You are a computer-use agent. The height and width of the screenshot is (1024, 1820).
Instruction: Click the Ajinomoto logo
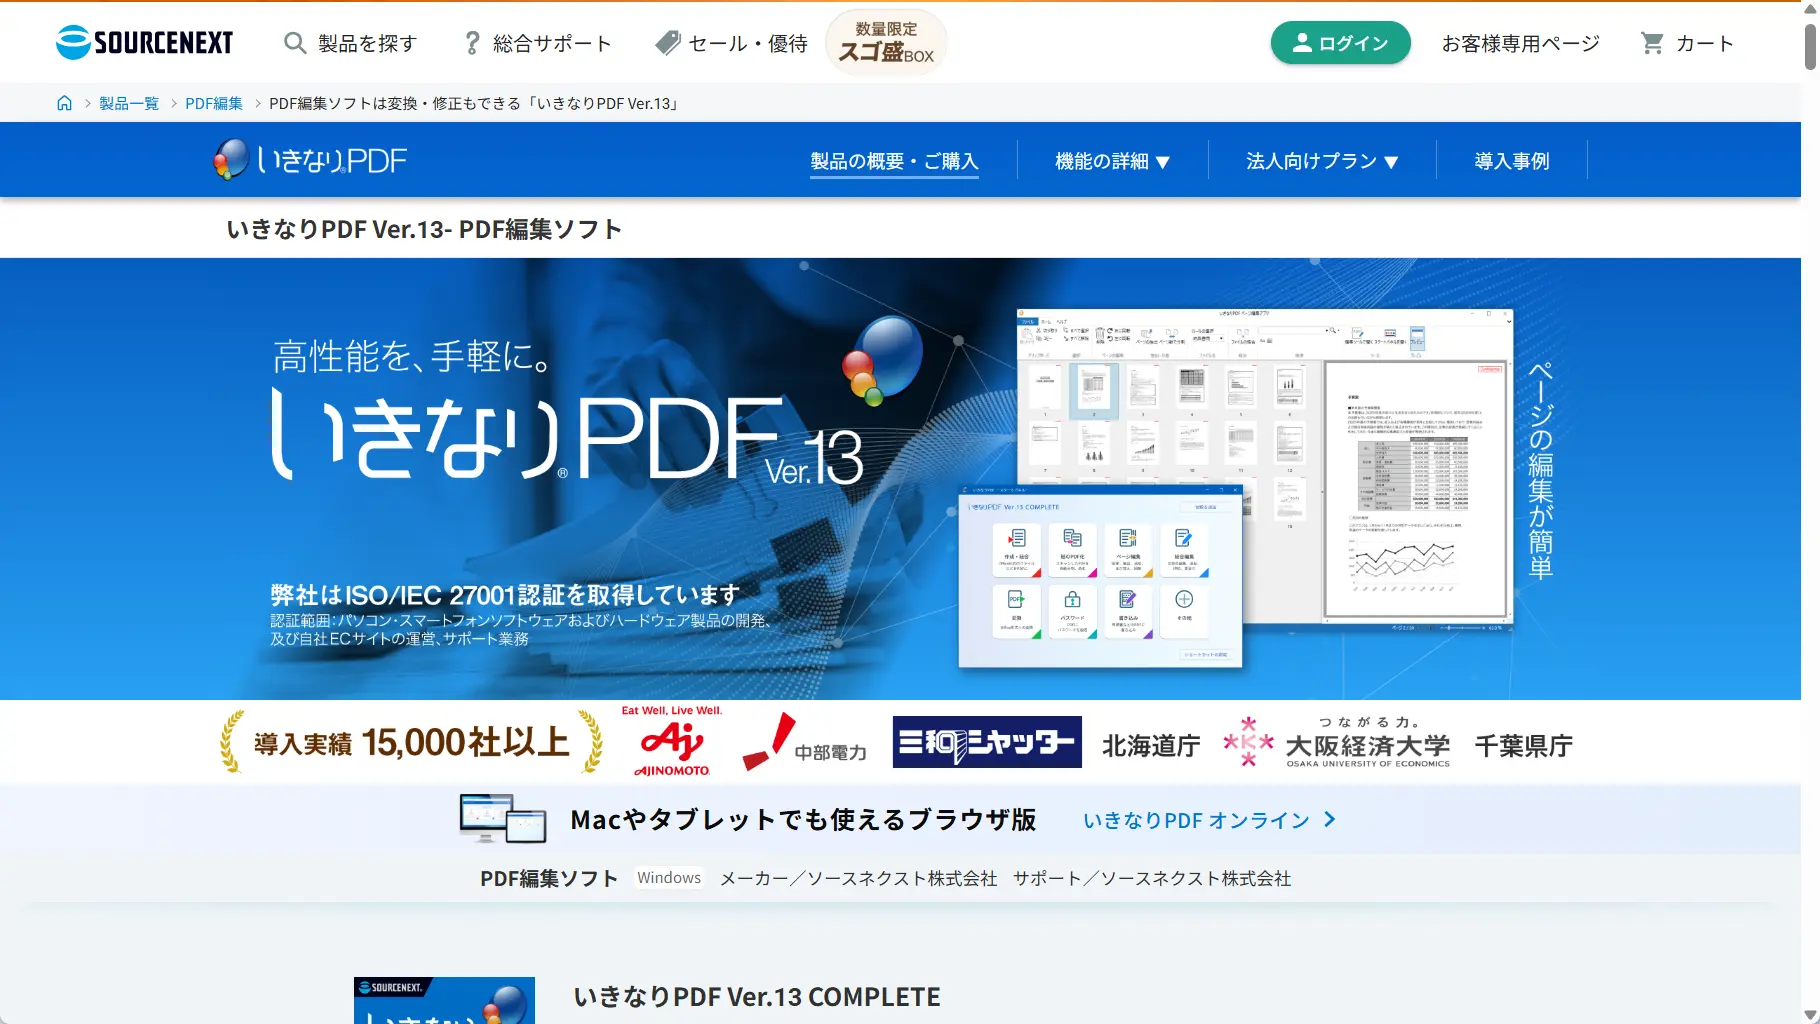[x=671, y=741]
